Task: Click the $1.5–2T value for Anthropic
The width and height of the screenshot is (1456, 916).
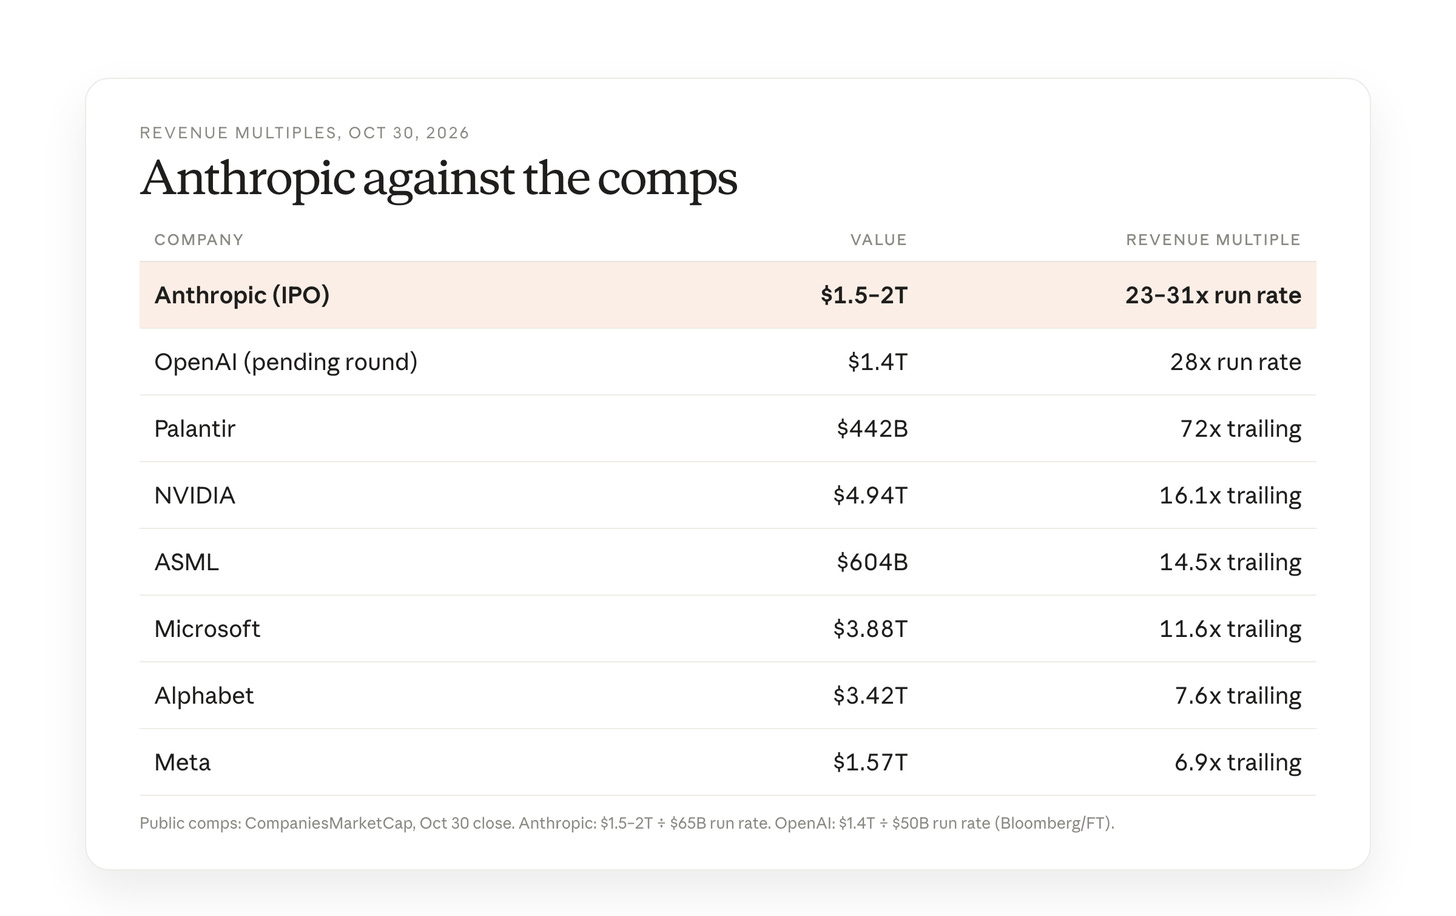Action: [x=864, y=295]
